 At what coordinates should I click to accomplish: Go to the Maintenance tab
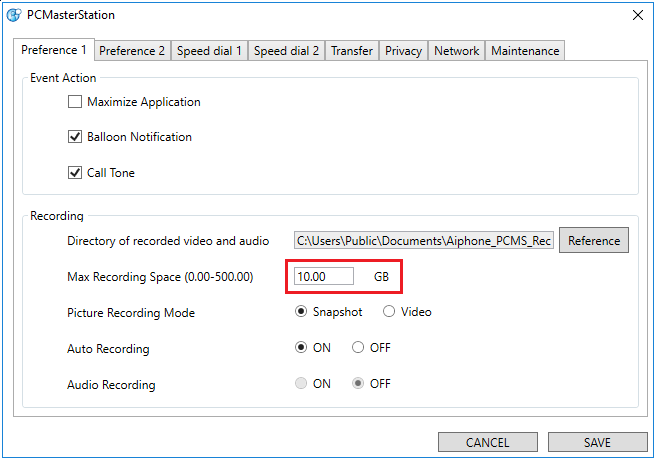(x=525, y=51)
